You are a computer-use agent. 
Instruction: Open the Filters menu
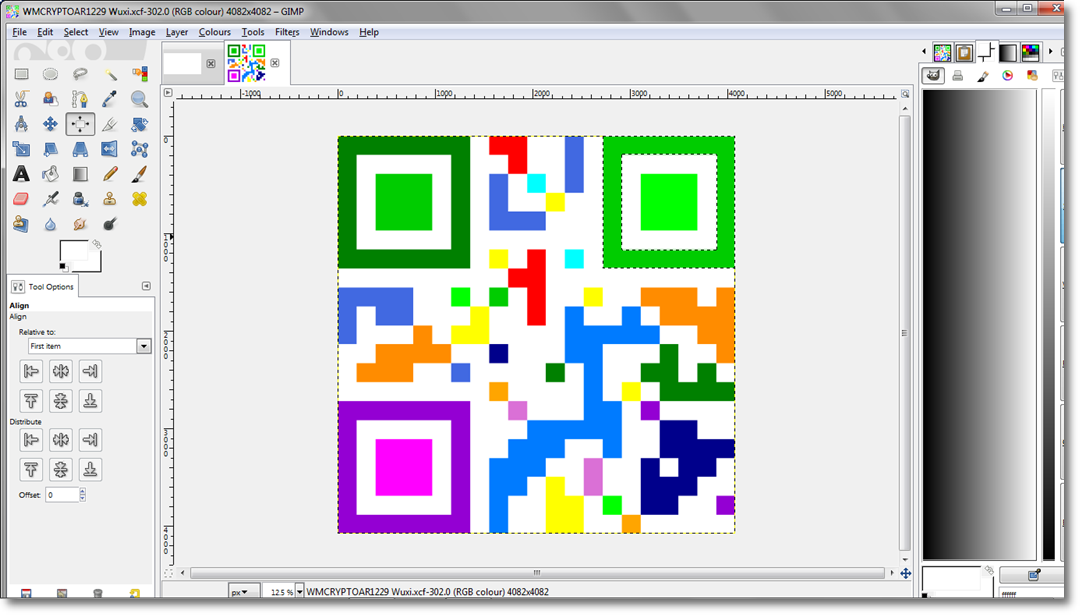coord(287,32)
